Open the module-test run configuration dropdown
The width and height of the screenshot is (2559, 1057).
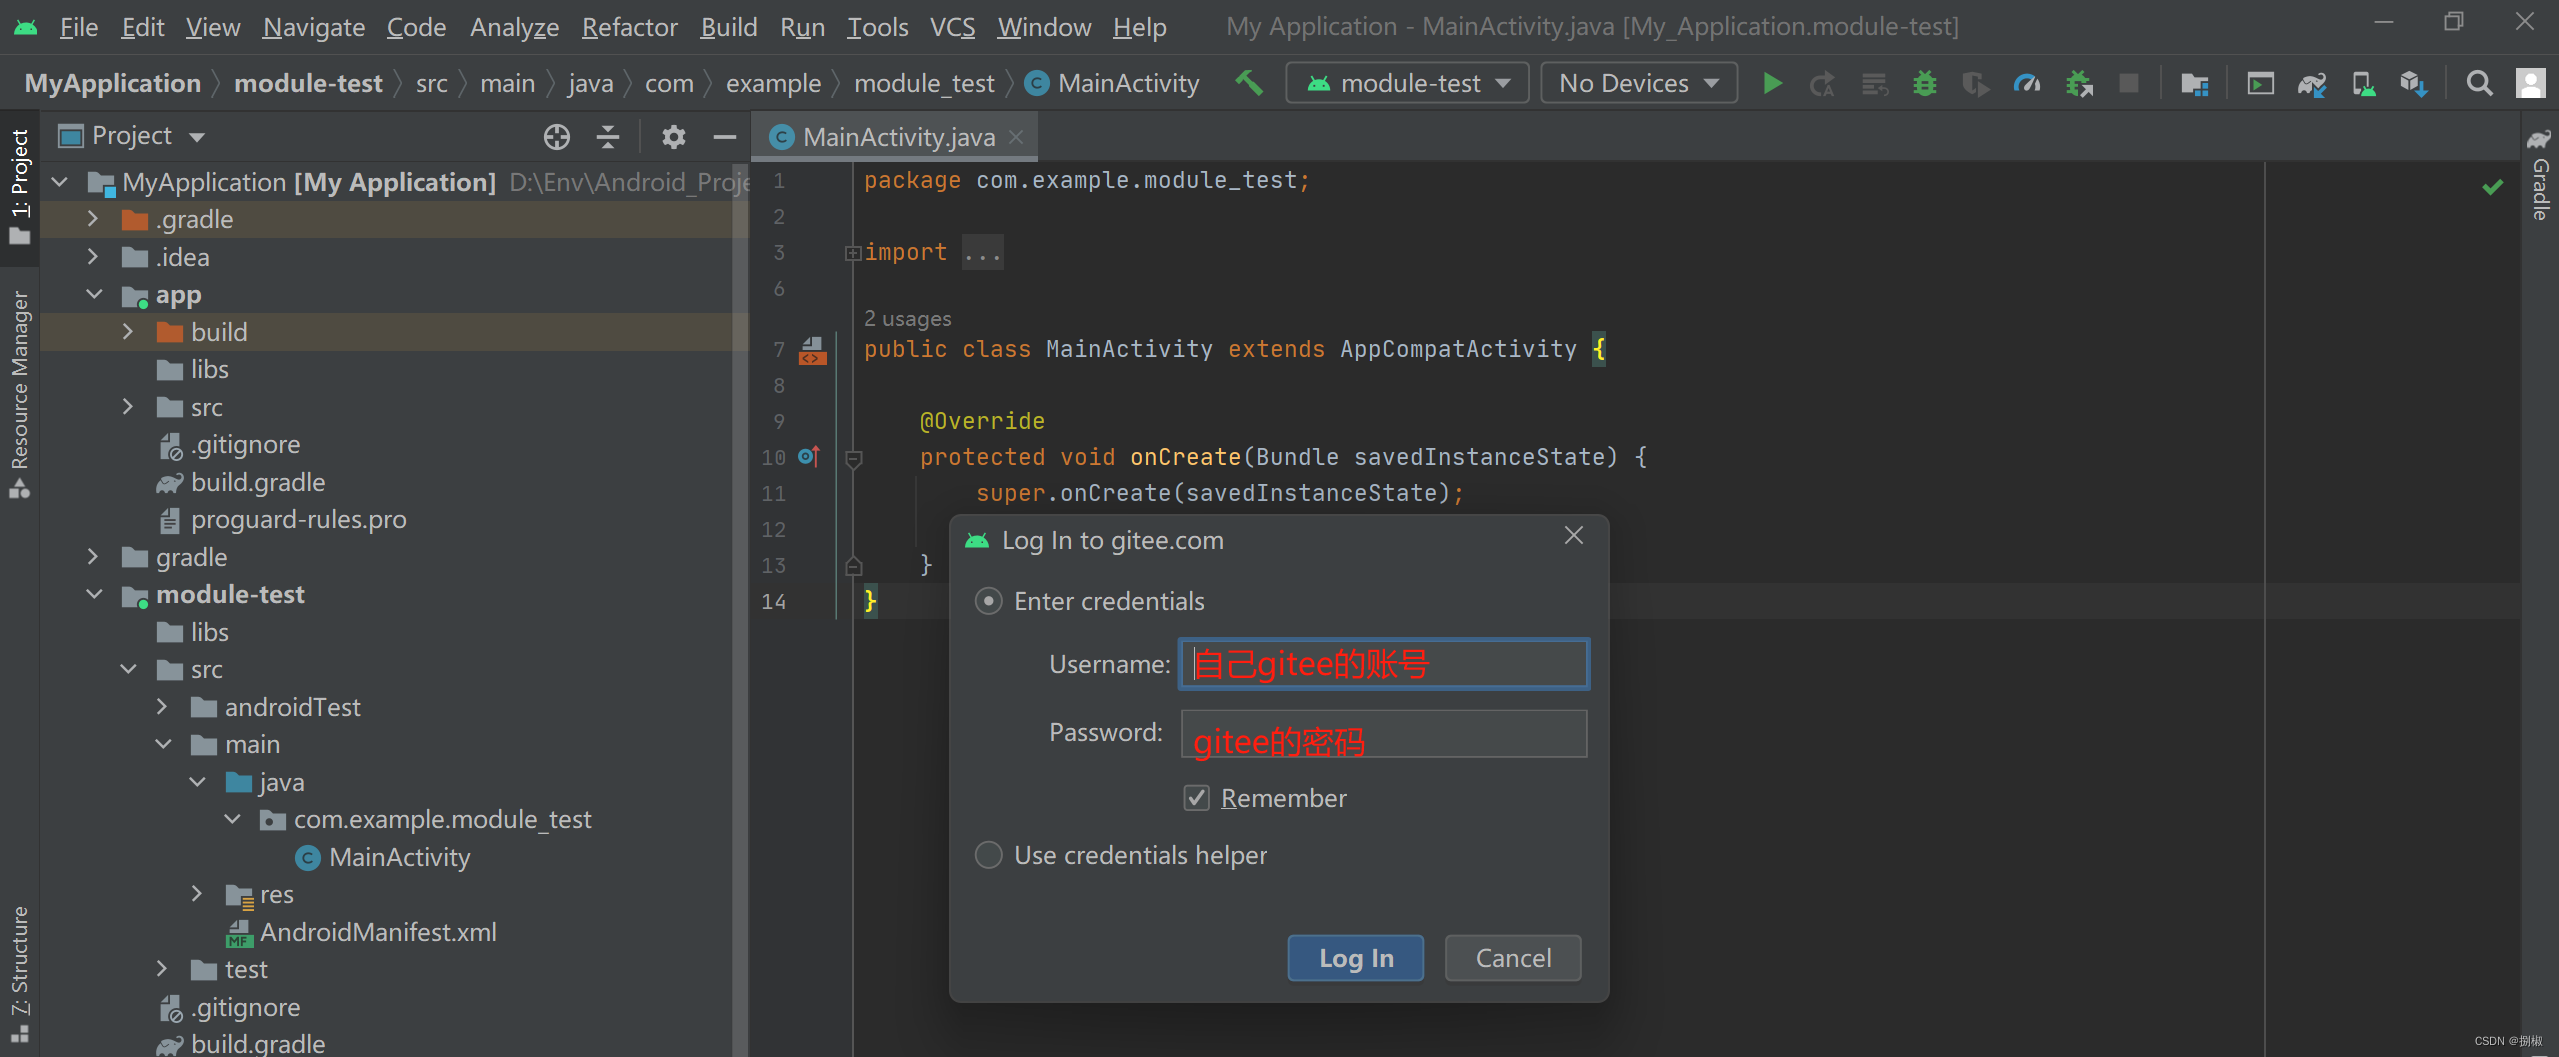pyautogui.click(x=1407, y=83)
